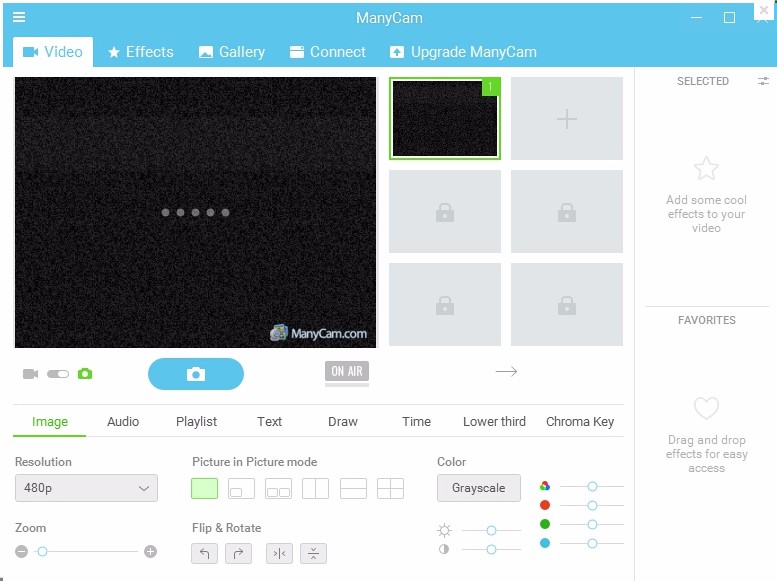Click the red channel dot

(545, 505)
